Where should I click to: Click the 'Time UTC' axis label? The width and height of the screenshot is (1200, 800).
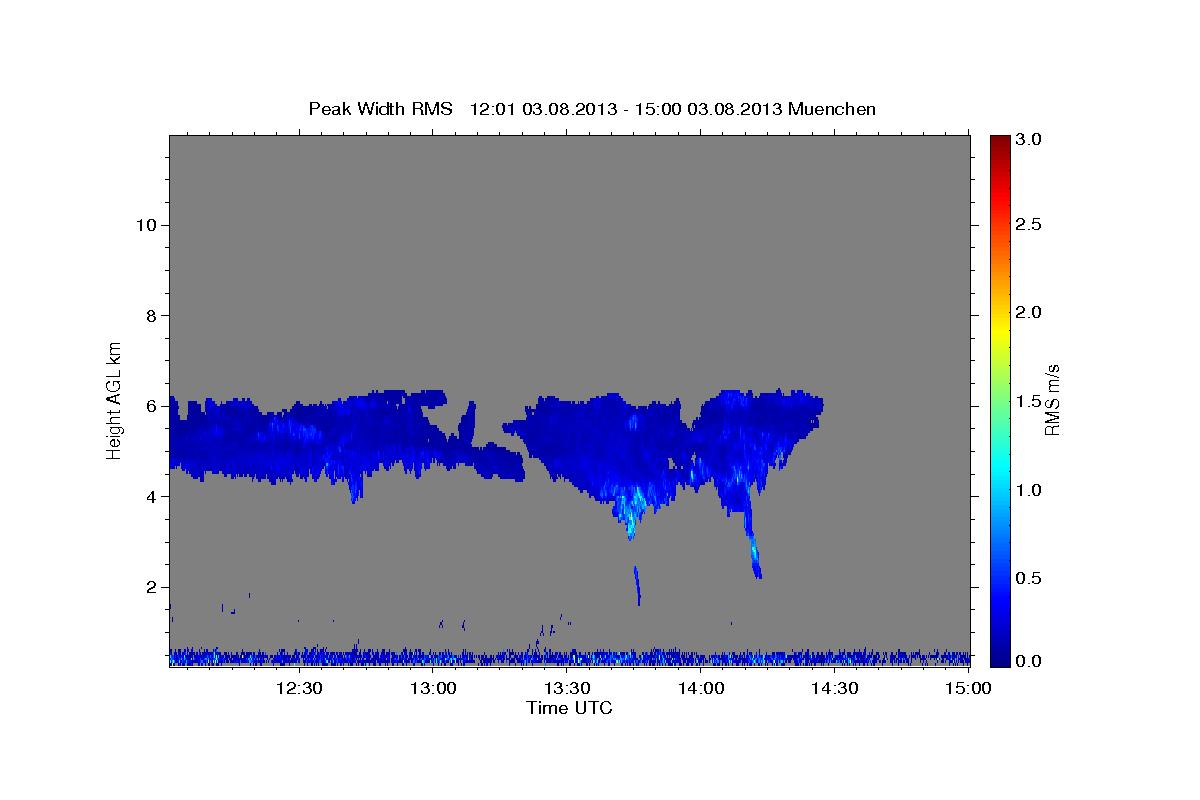point(569,708)
